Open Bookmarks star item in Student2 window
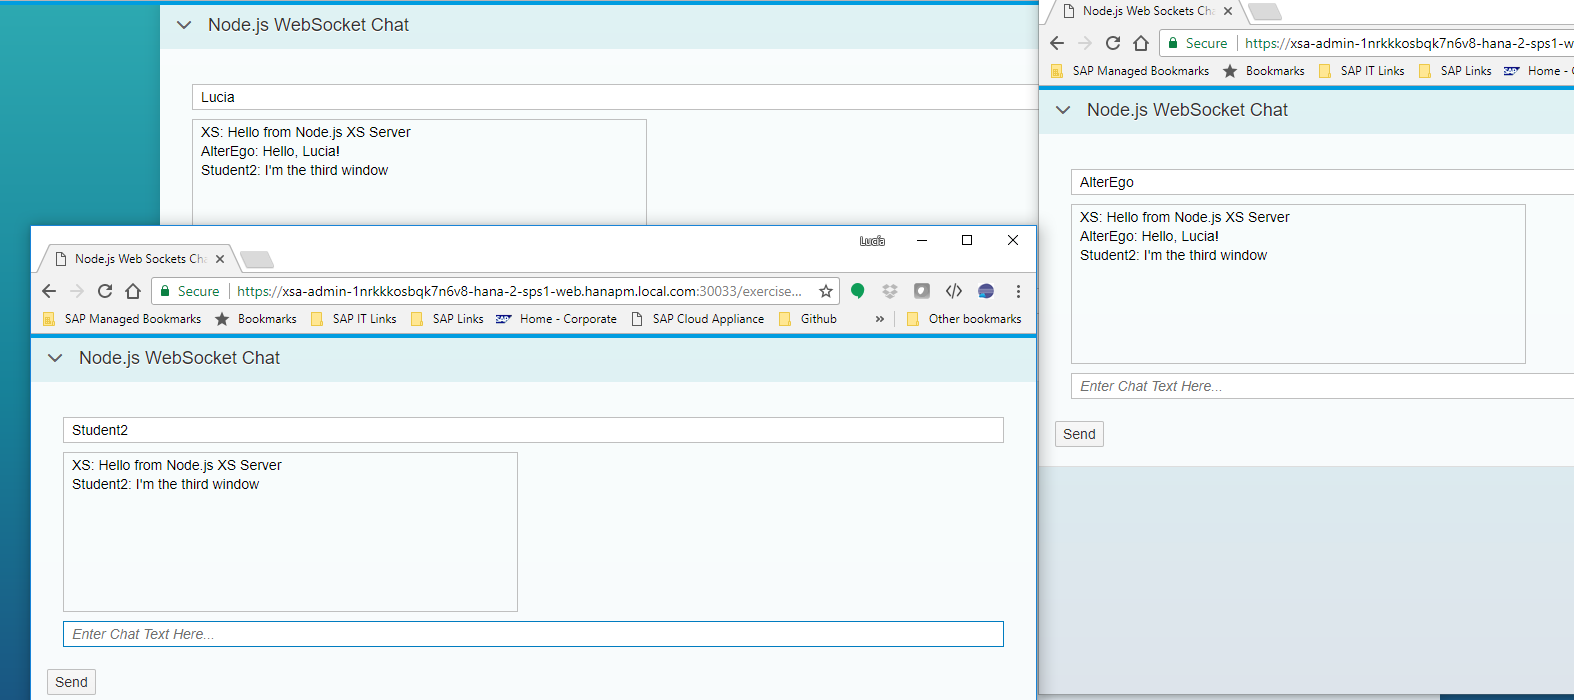The height and width of the screenshot is (700, 1574). click(x=256, y=319)
